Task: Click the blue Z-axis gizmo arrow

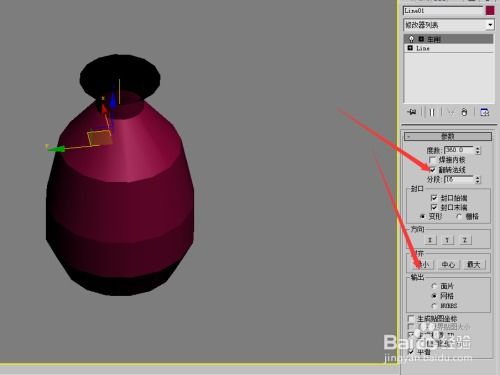Action: click(113, 97)
